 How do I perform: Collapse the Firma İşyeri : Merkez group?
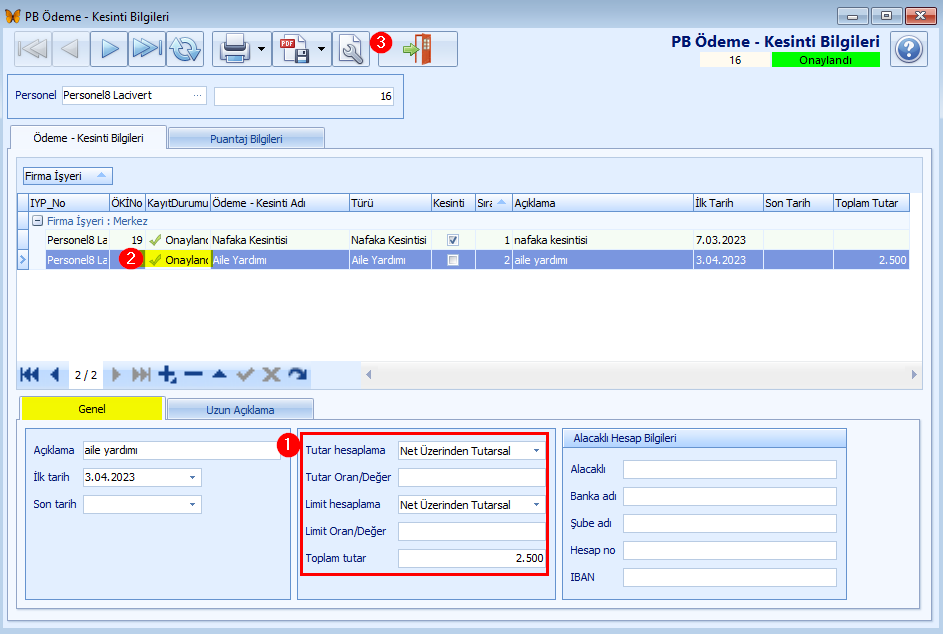[37, 221]
